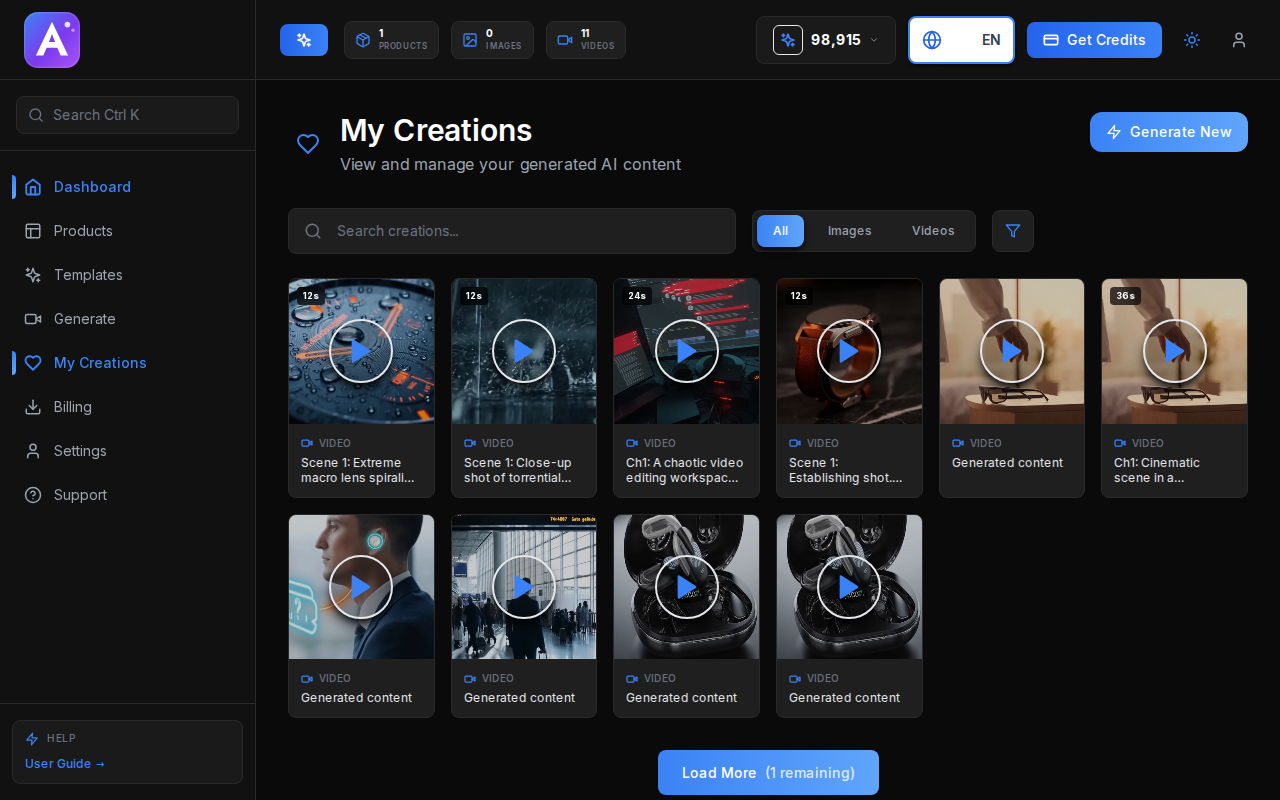Click the sparkle button in top bar
Image resolution: width=1280 pixels, height=800 pixels.
(x=304, y=40)
